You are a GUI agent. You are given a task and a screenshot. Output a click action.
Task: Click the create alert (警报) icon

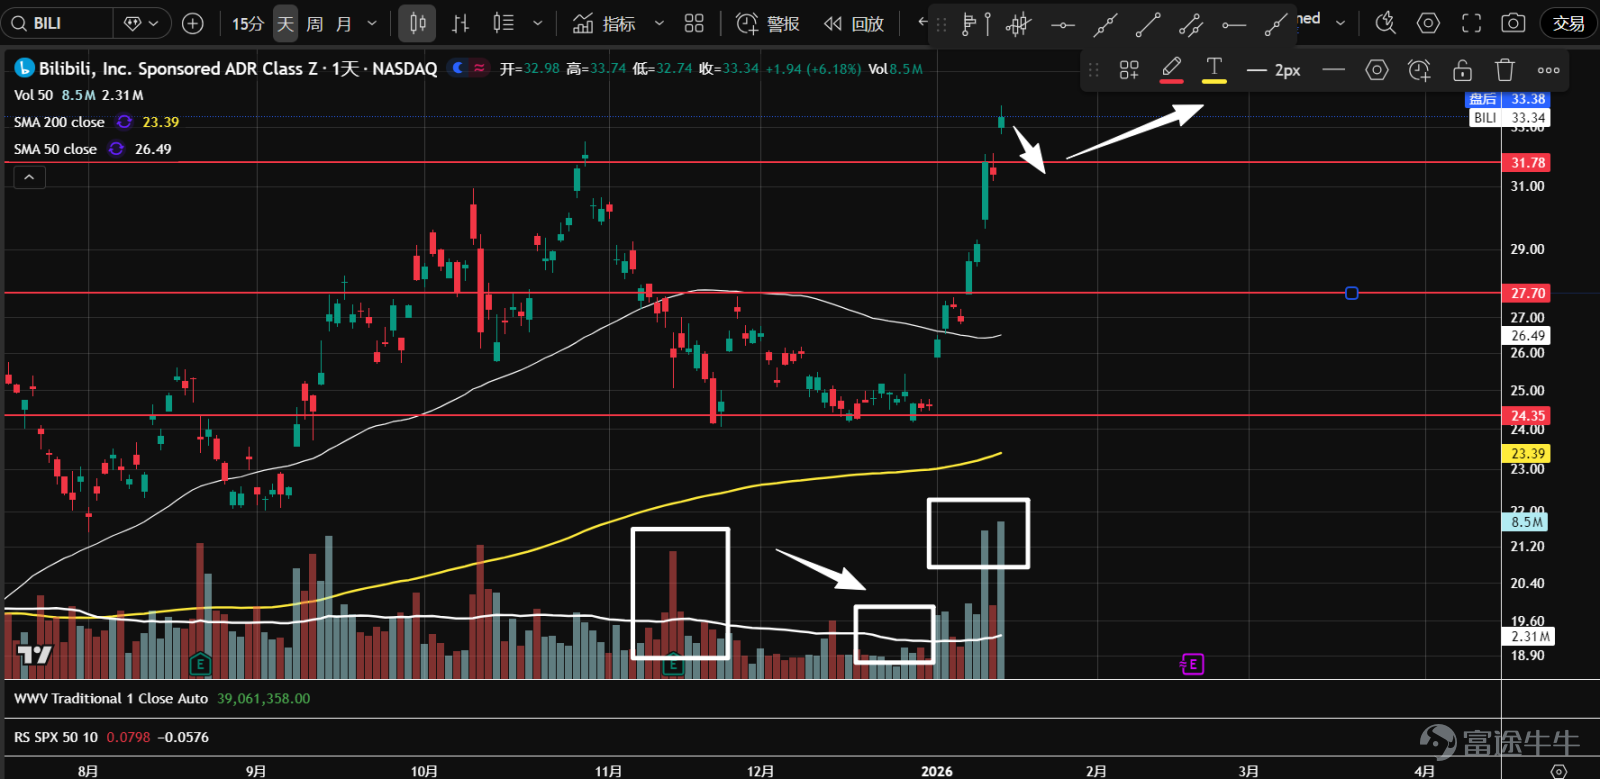click(767, 23)
